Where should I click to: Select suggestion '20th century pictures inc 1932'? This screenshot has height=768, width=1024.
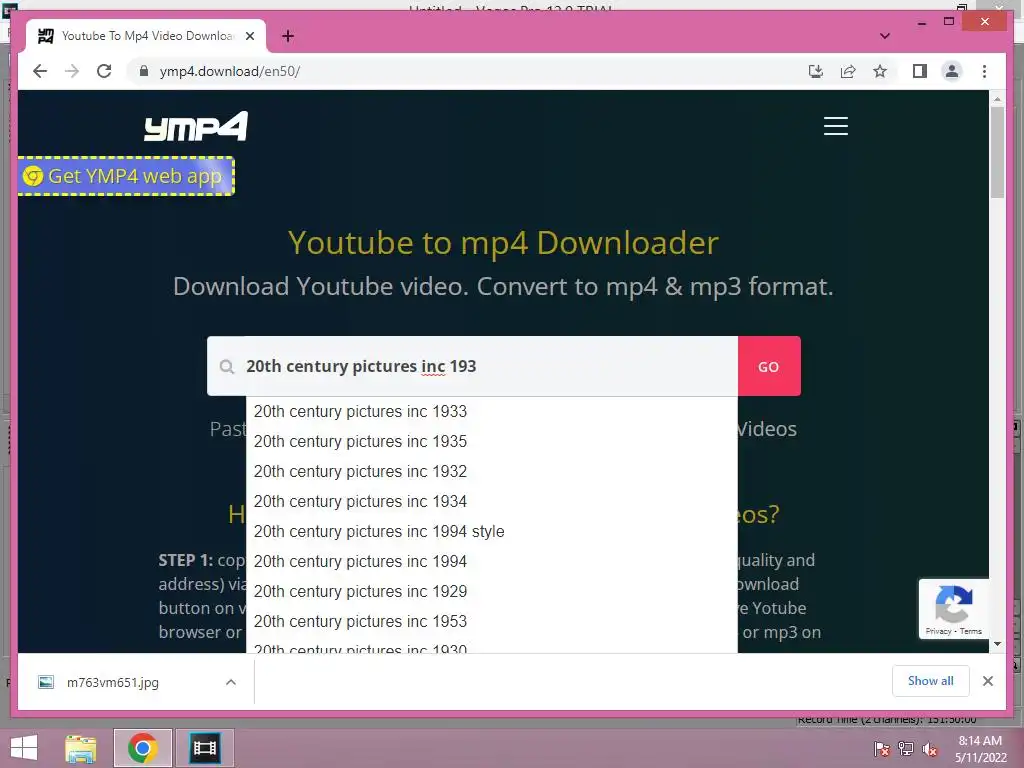click(x=492, y=472)
